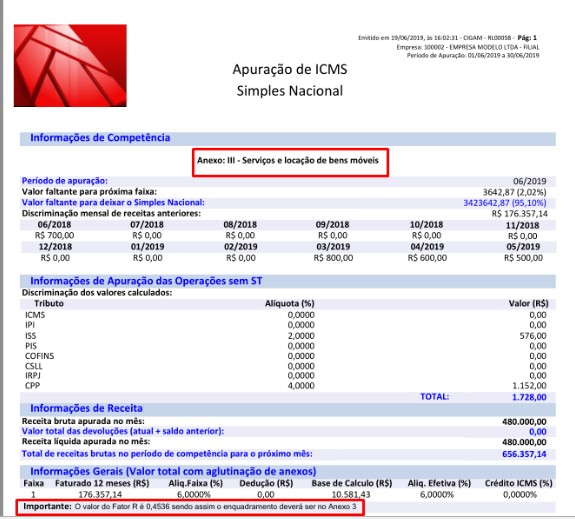Select the R$ 800,00 revenue cell

[x=333, y=258]
